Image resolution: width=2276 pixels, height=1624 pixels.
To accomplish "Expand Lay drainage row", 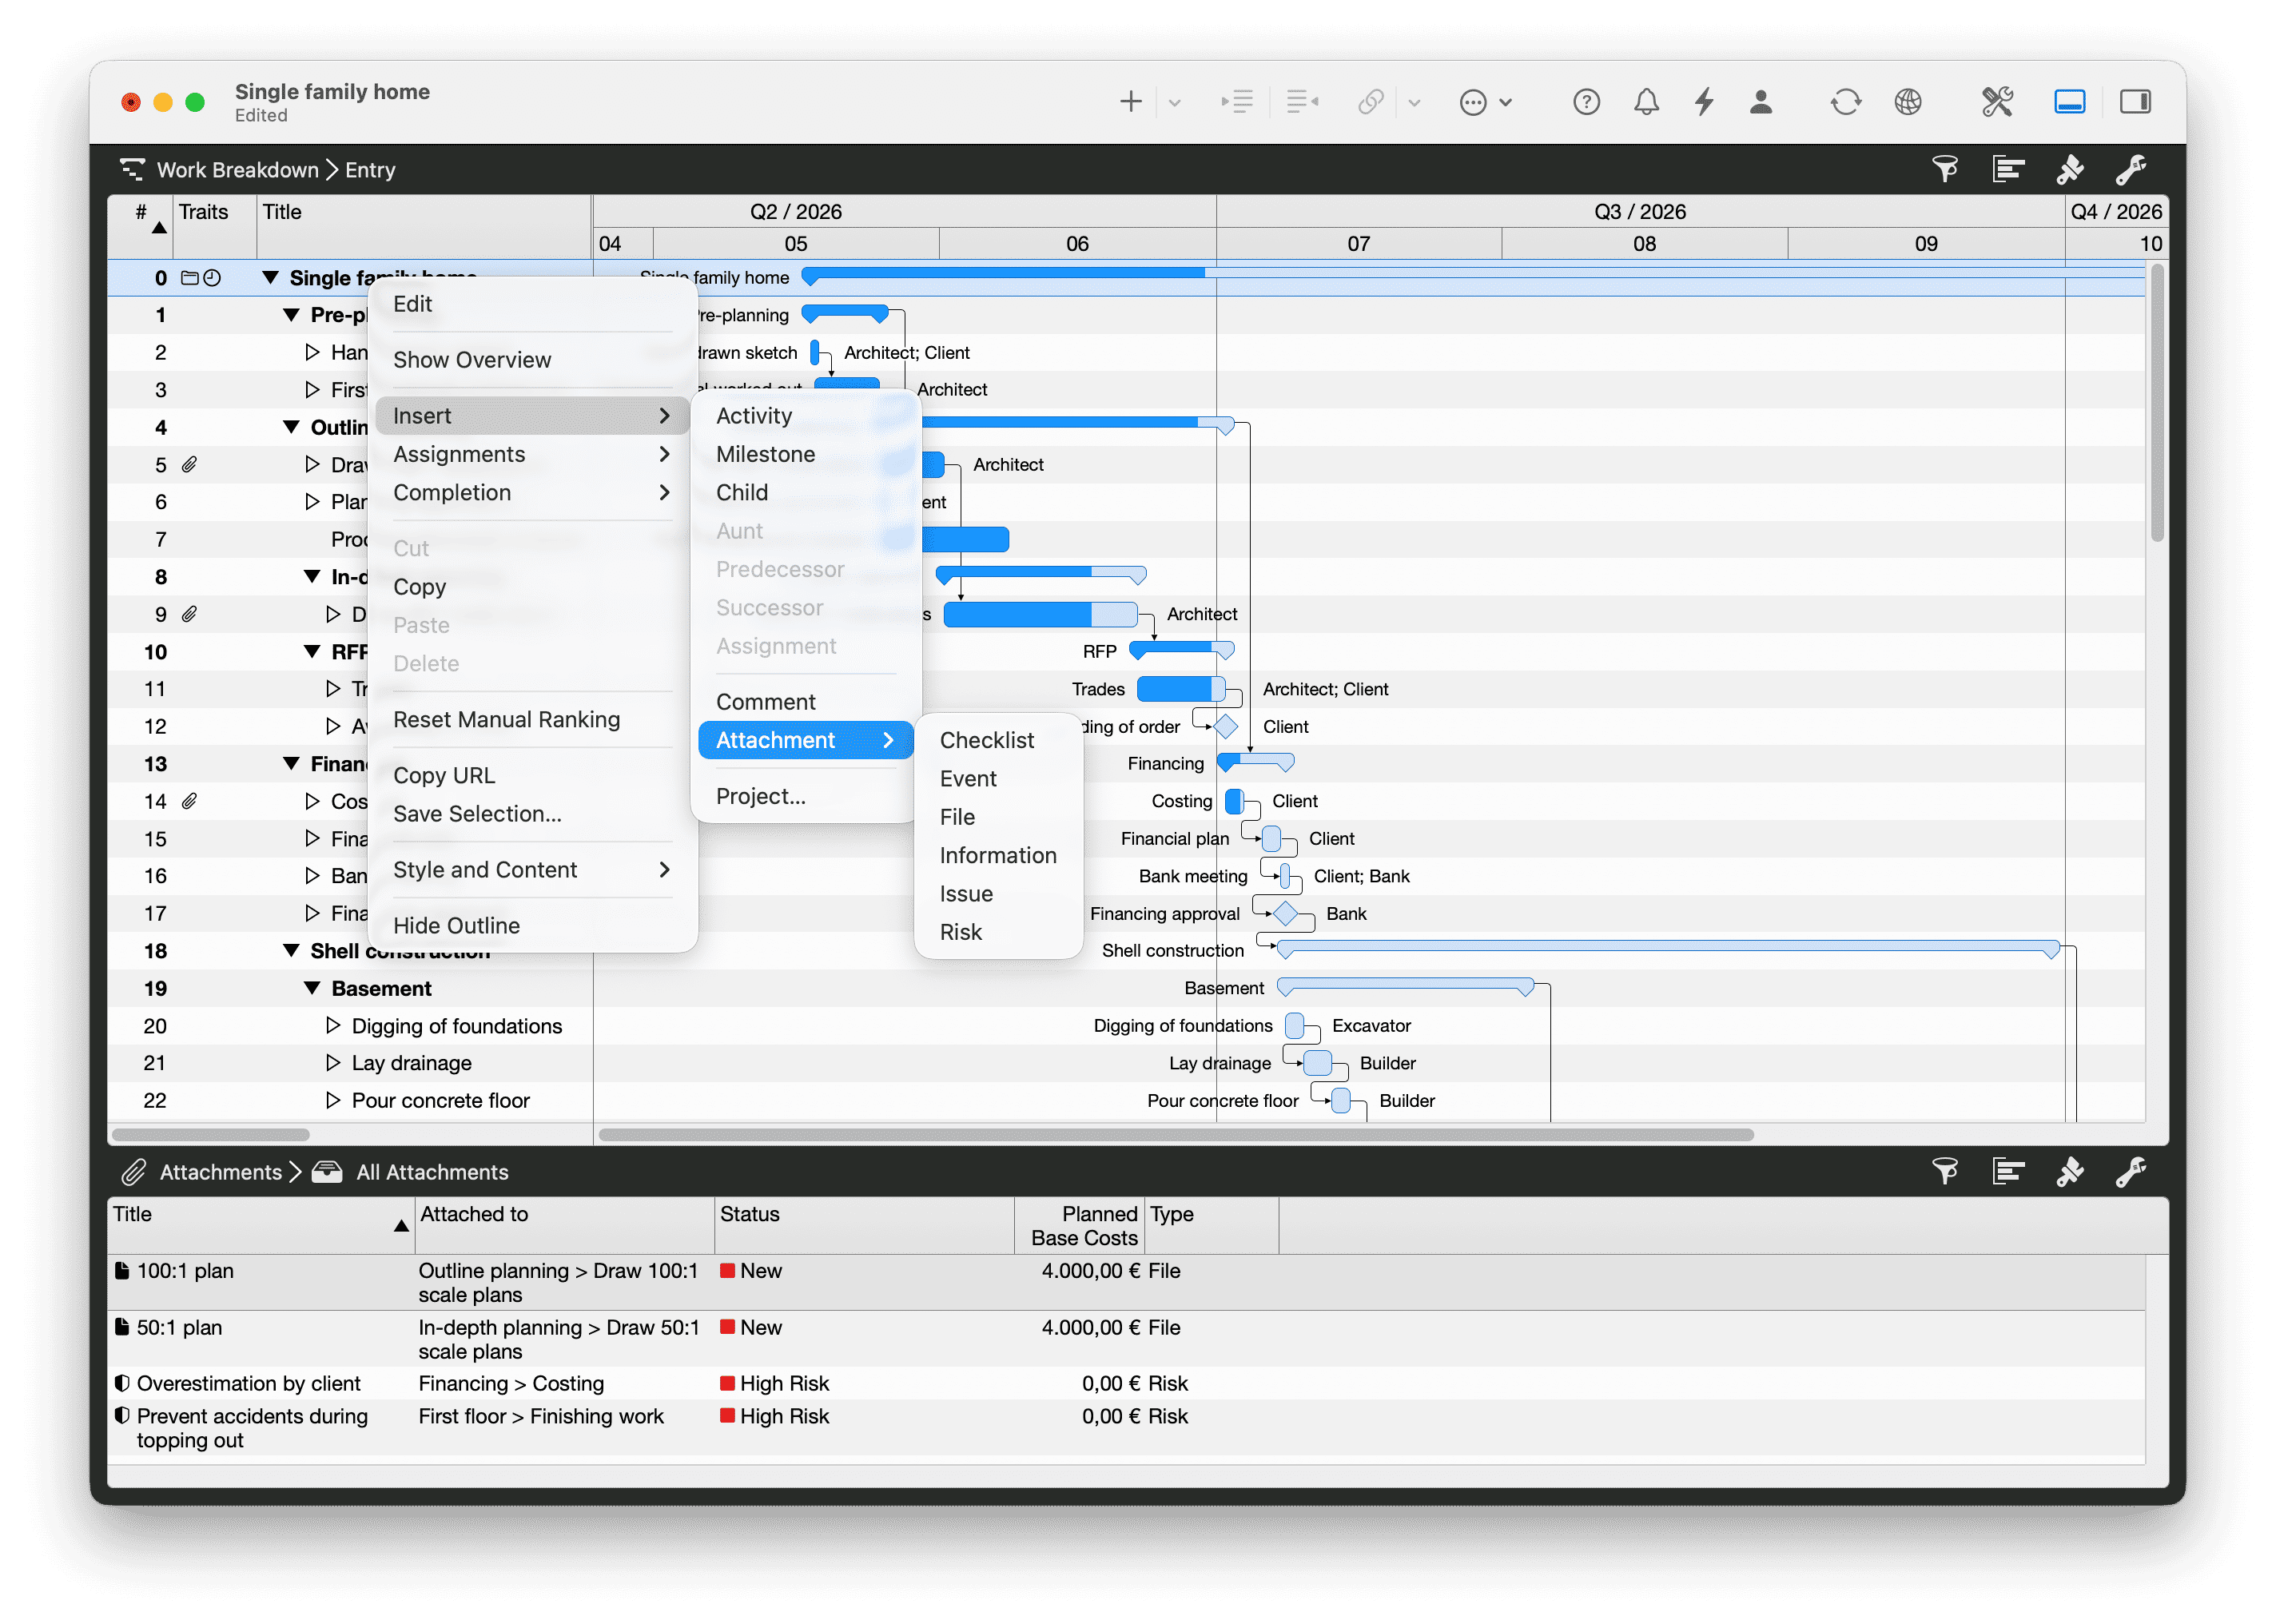I will click(333, 1062).
